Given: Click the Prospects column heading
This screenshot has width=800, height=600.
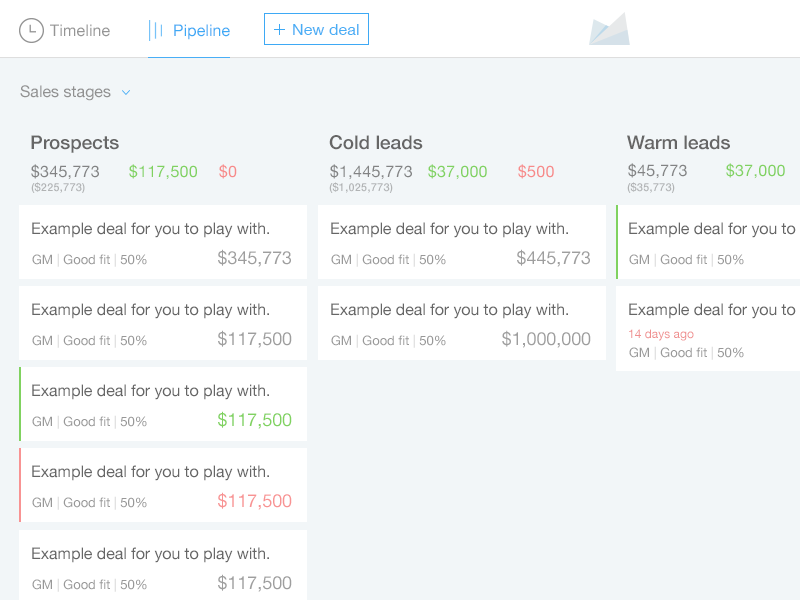Looking at the screenshot, I should tap(74, 142).
